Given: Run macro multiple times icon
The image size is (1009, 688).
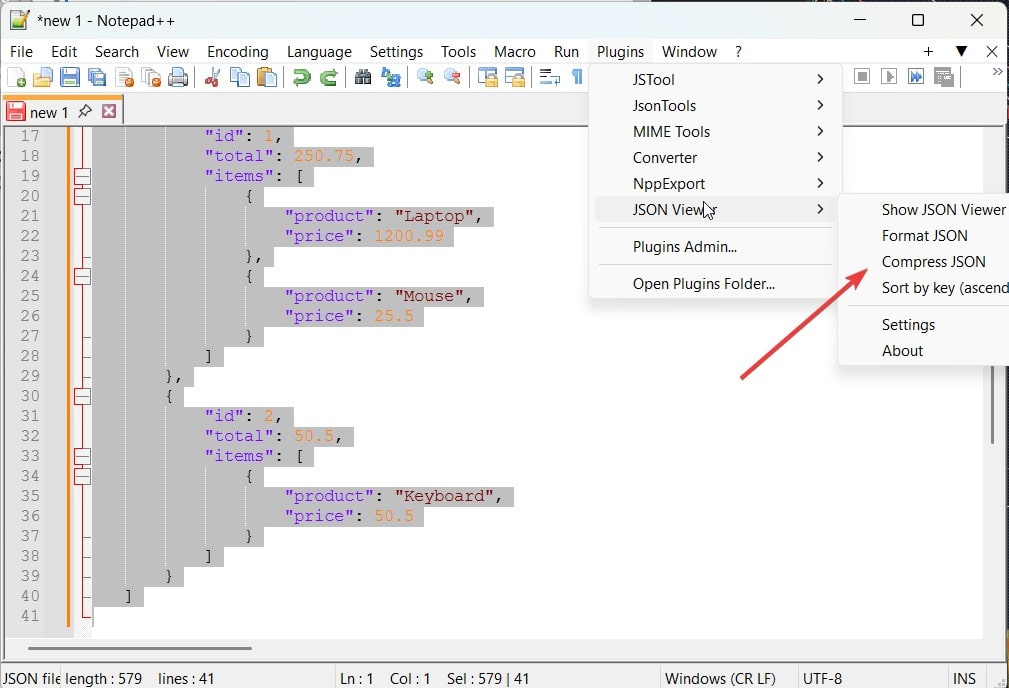Looking at the screenshot, I should click(x=915, y=77).
